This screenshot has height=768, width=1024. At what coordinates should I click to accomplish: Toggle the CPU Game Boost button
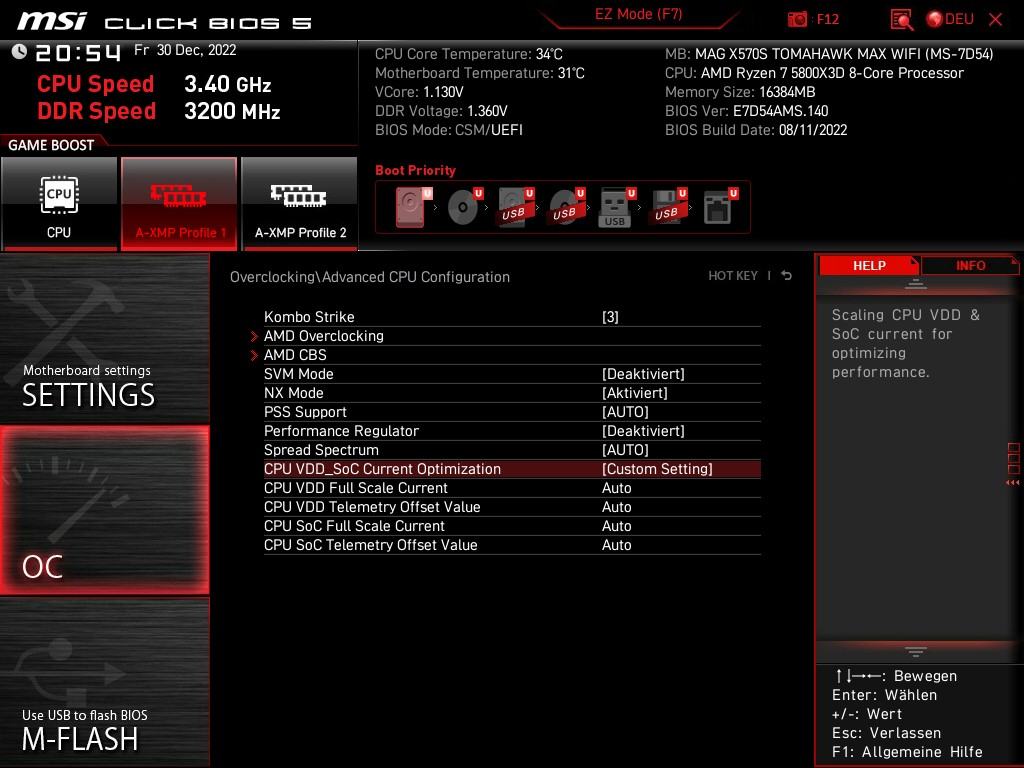coord(59,203)
